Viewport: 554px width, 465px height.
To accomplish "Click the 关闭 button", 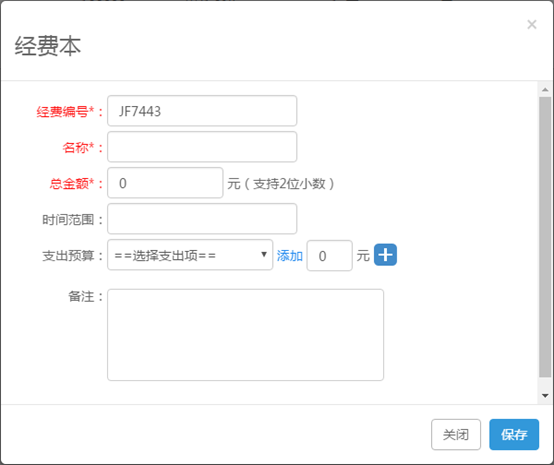I will click(x=456, y=434).
